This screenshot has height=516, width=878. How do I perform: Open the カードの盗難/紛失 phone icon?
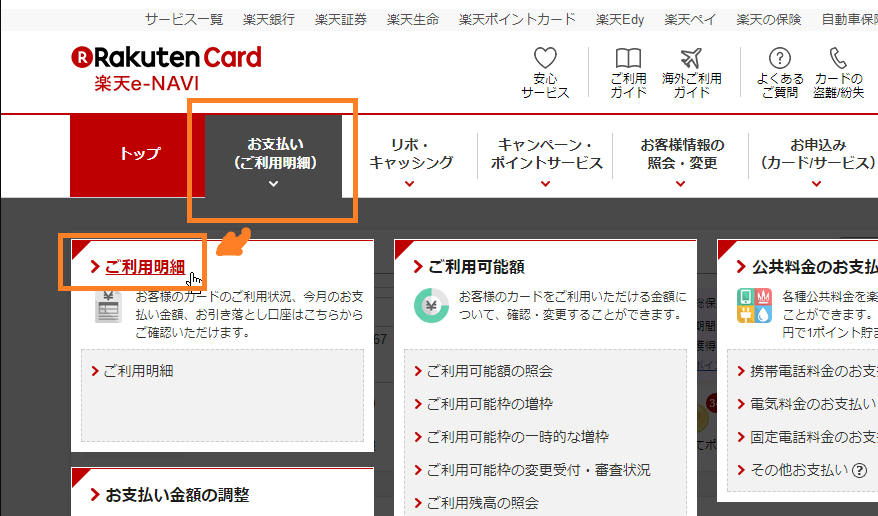(838, 58)
